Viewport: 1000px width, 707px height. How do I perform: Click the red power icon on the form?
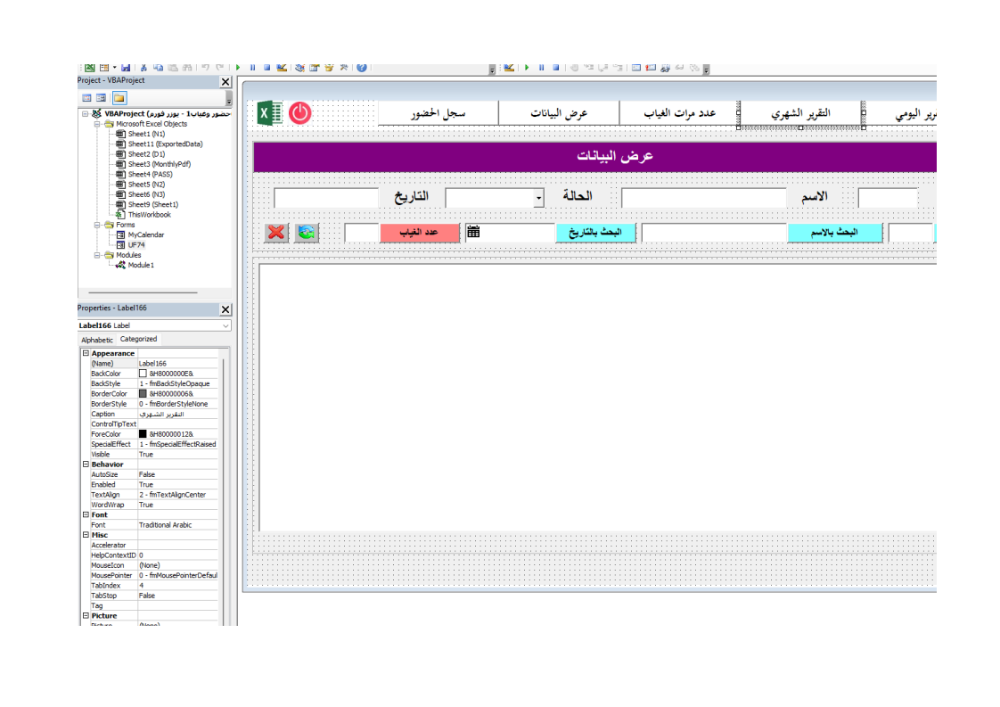[300, 113]
